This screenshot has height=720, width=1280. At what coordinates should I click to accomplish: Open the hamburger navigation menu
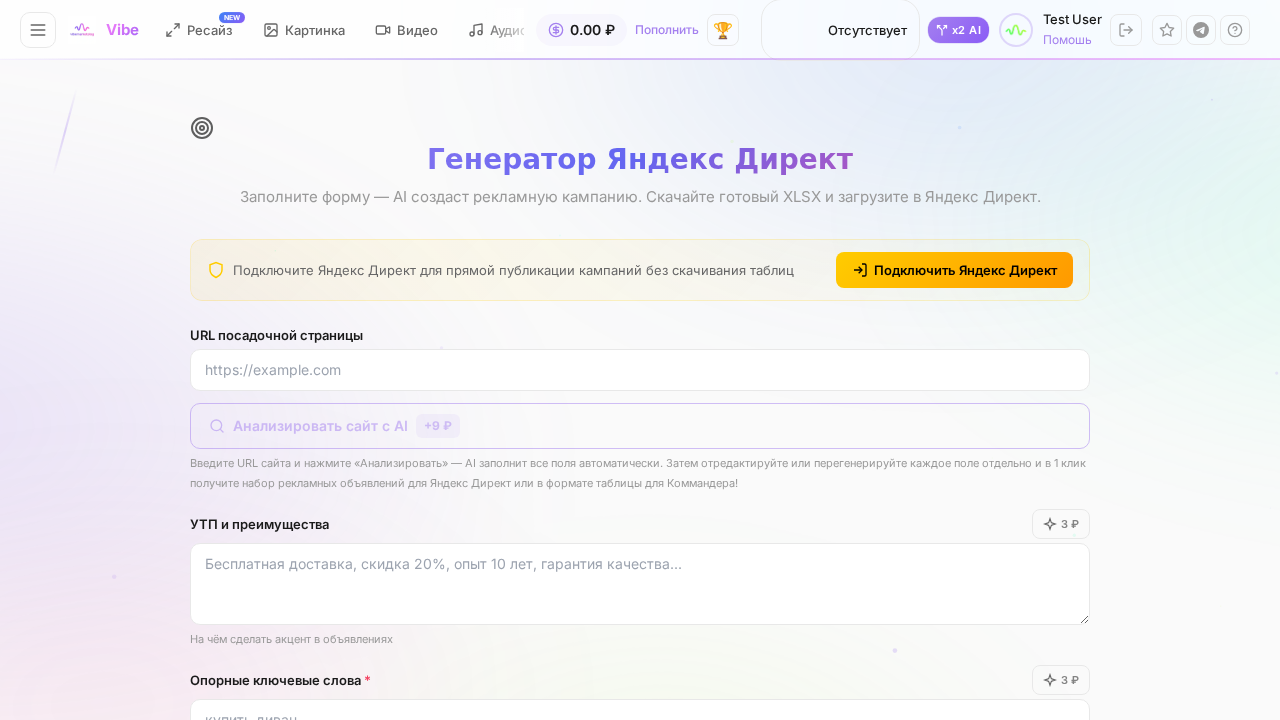coord(38,29)
